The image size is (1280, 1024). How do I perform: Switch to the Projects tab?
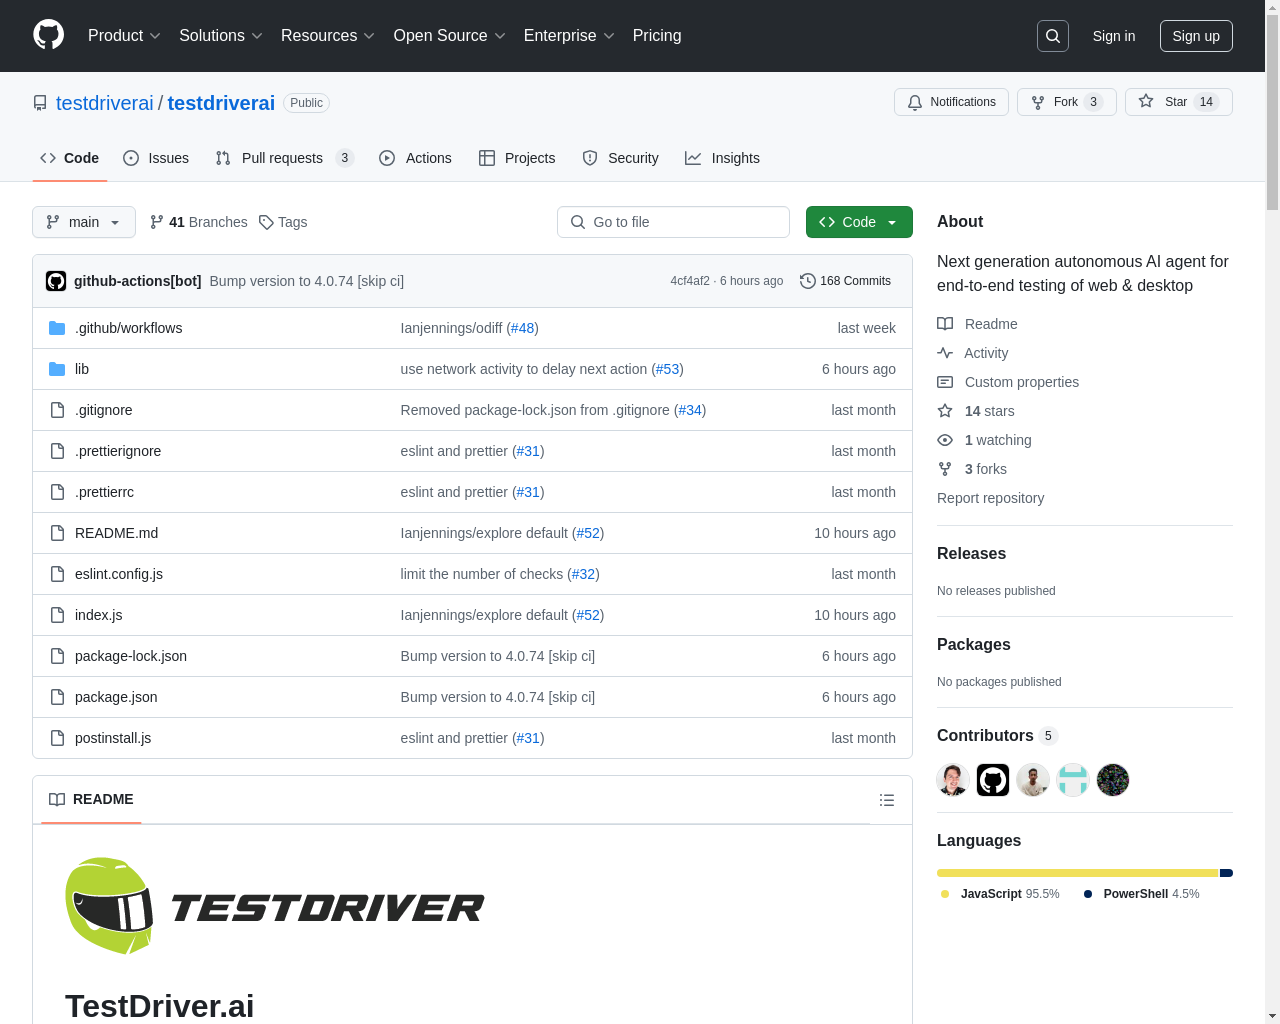pos(517,158)
